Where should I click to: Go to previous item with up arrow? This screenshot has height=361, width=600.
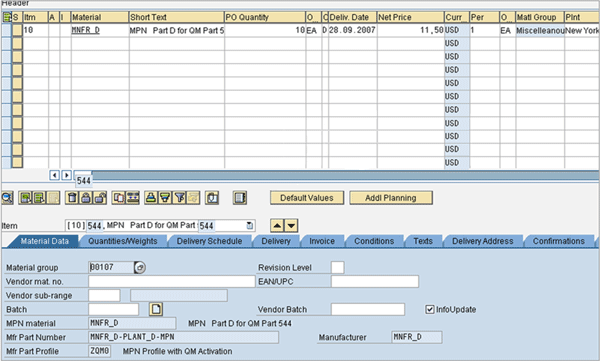[277, 225]
